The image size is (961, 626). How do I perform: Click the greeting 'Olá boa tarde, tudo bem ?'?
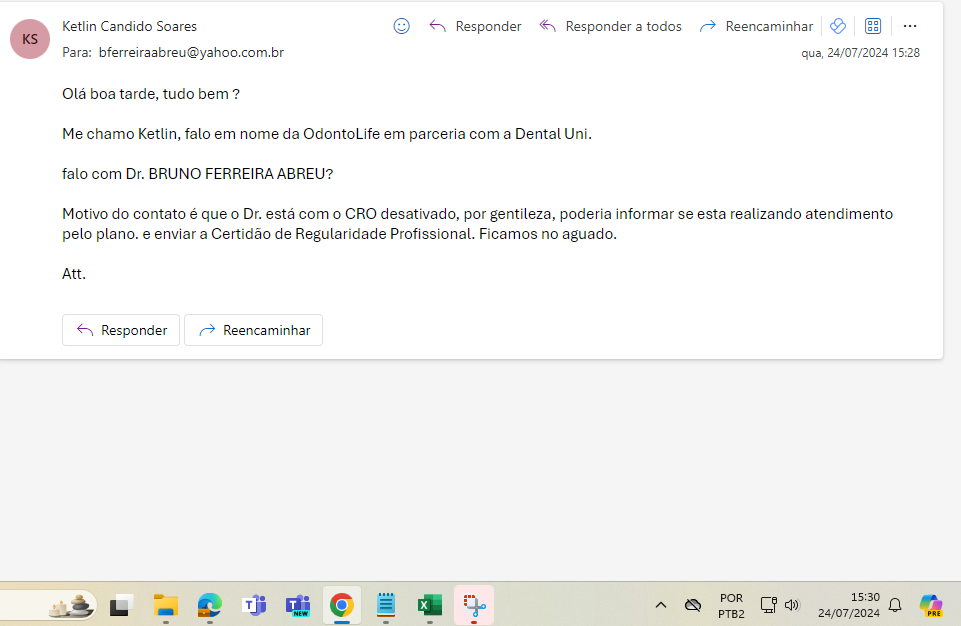[x=151, y=94]
